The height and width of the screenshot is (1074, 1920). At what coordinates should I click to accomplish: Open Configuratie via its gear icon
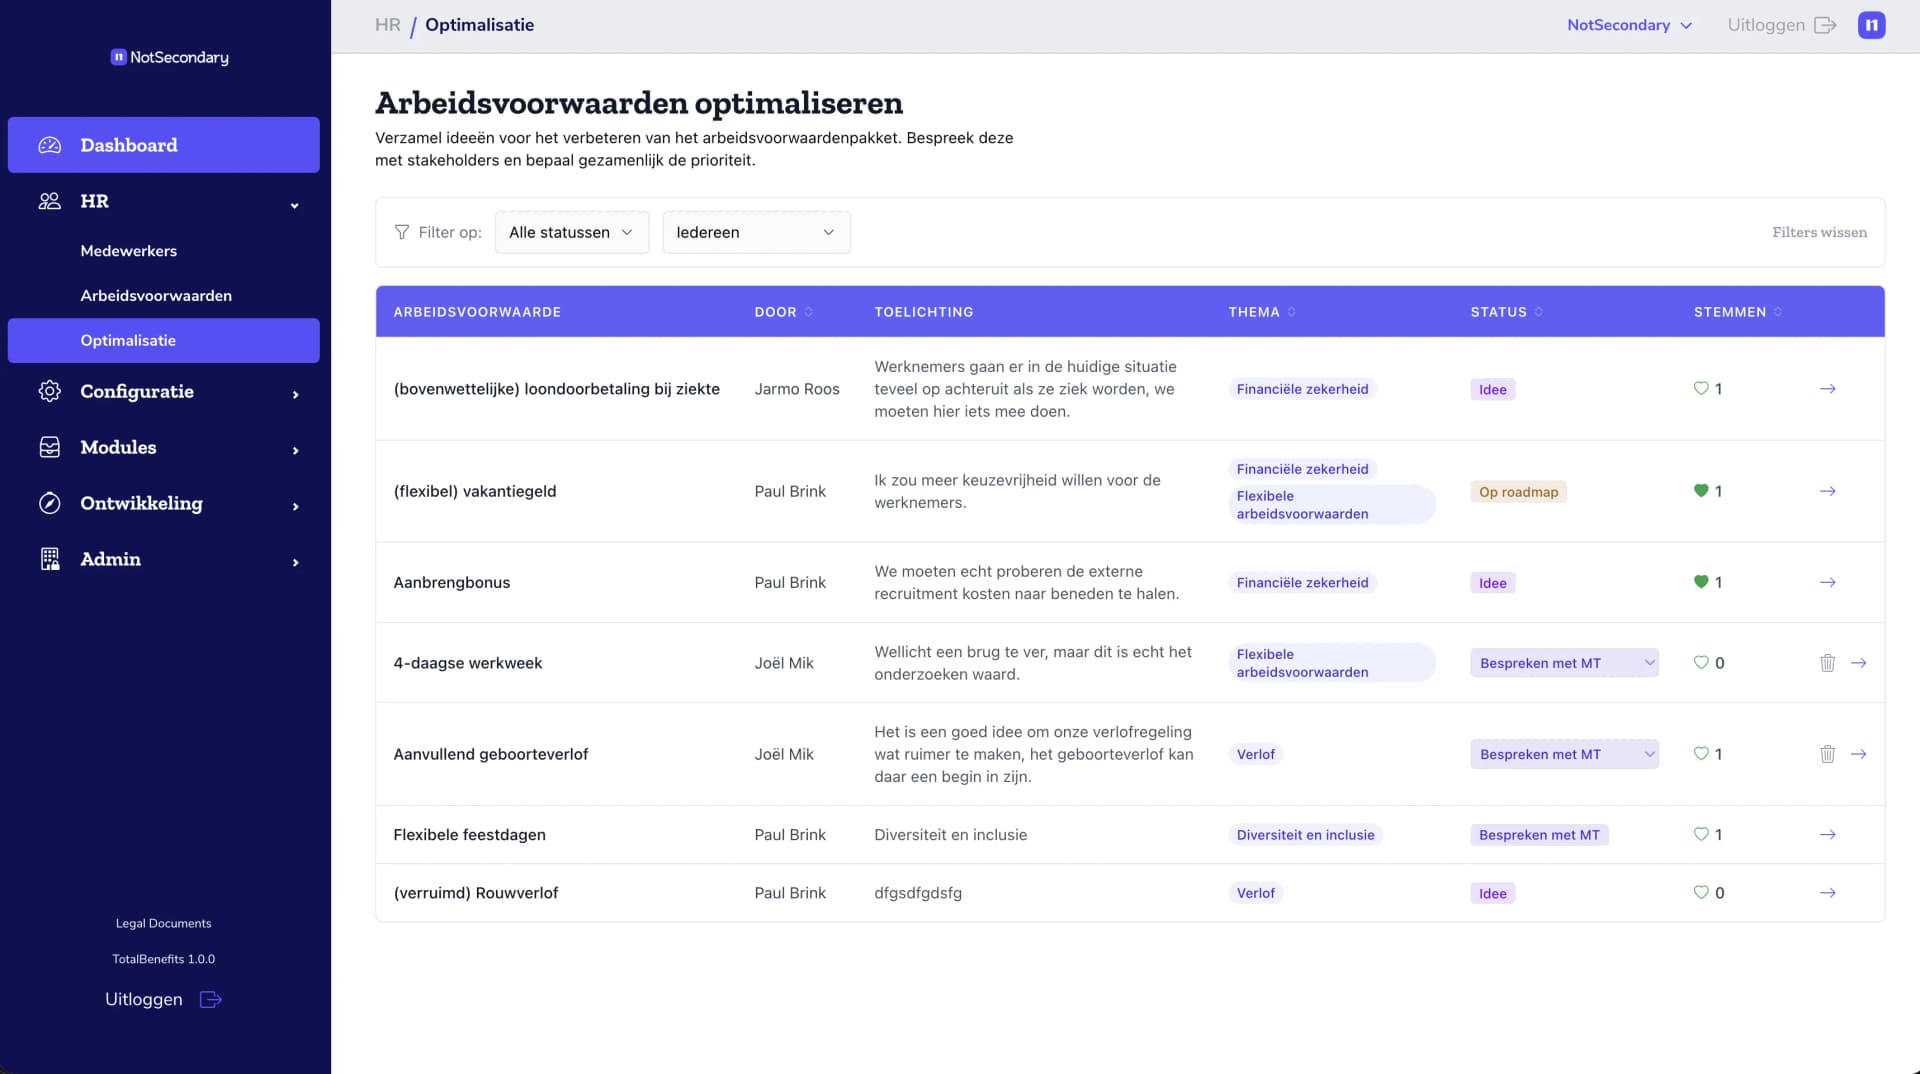click(x=49, y=391)
